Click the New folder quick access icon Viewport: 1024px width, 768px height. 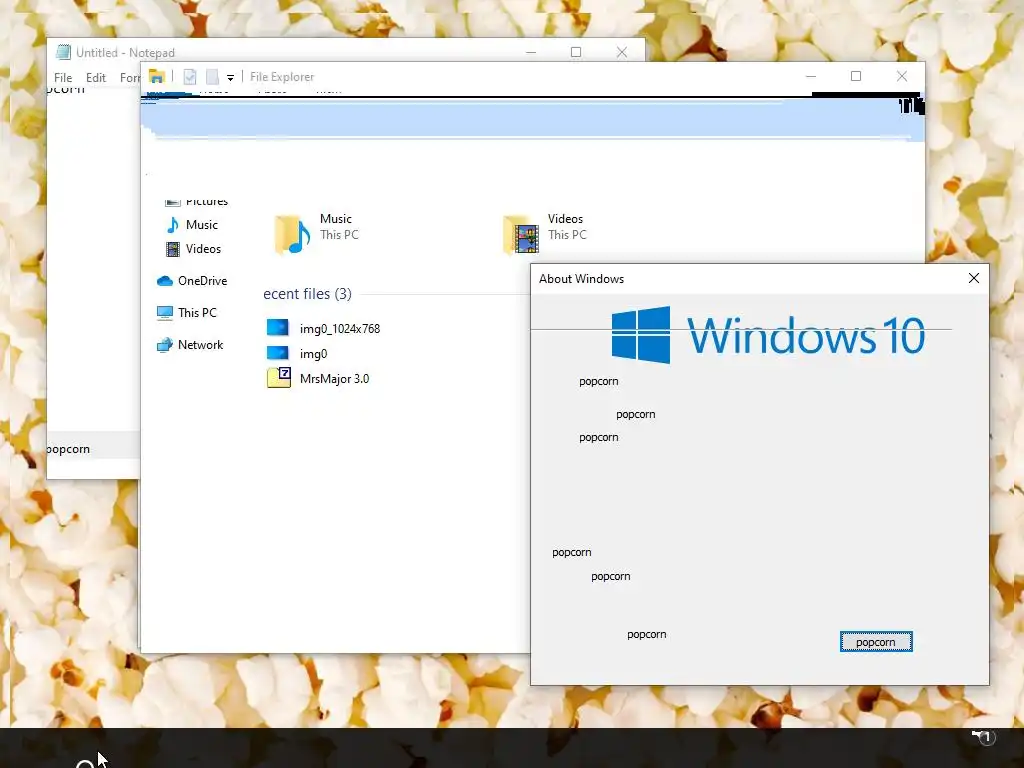tap(212, 77)
